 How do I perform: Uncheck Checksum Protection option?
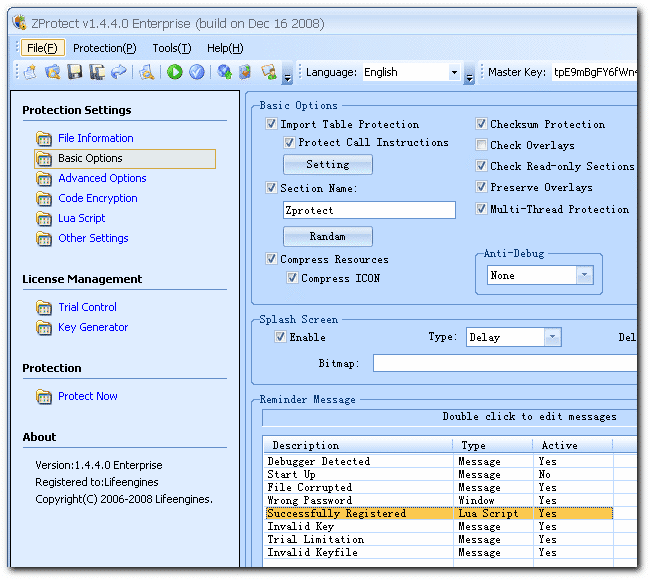click(x=482, y=125)
